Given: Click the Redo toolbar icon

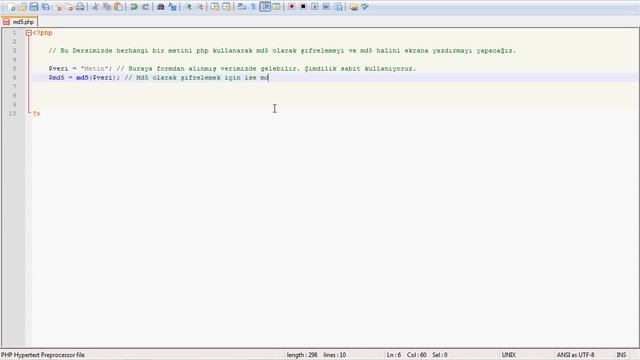Looking at the screenshot, I should pos(145,7).
